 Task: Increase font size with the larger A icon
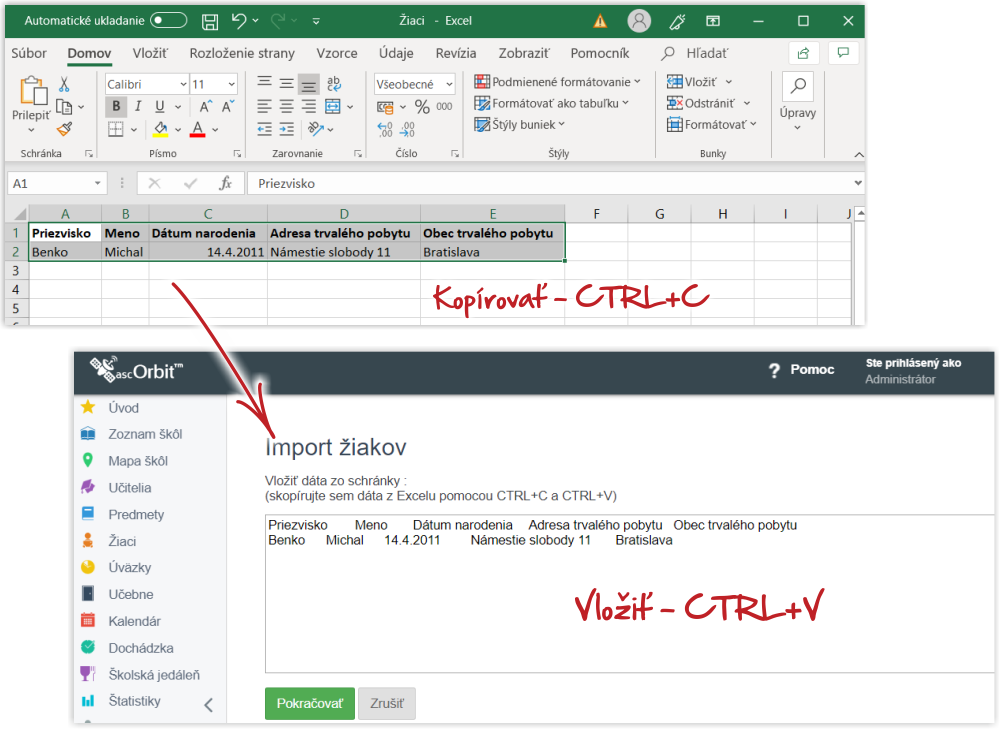pyautogui.click(x=205, y=107)
